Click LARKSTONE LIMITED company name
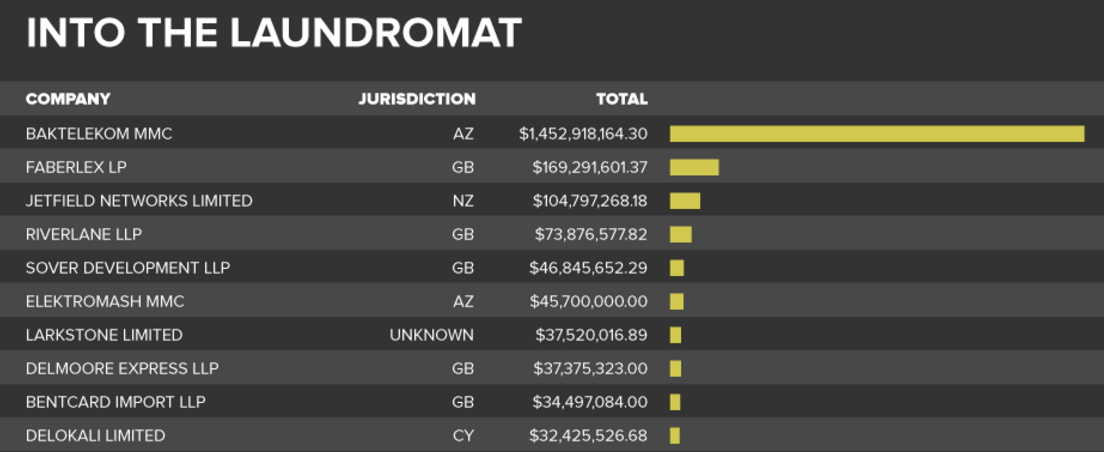 pyautogui.click(x=104, y=335)
